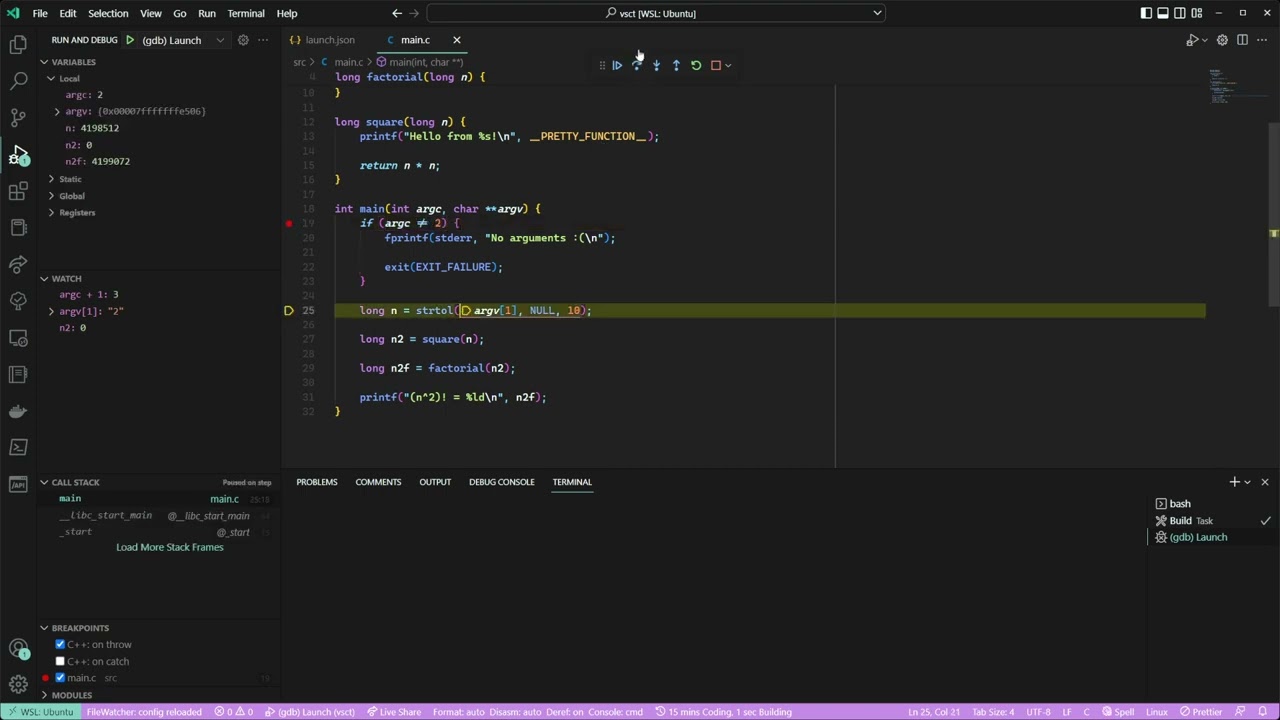Switch to the Debug Console tab
Screen dimensions: 1280x720
click(x=501, y=482)
